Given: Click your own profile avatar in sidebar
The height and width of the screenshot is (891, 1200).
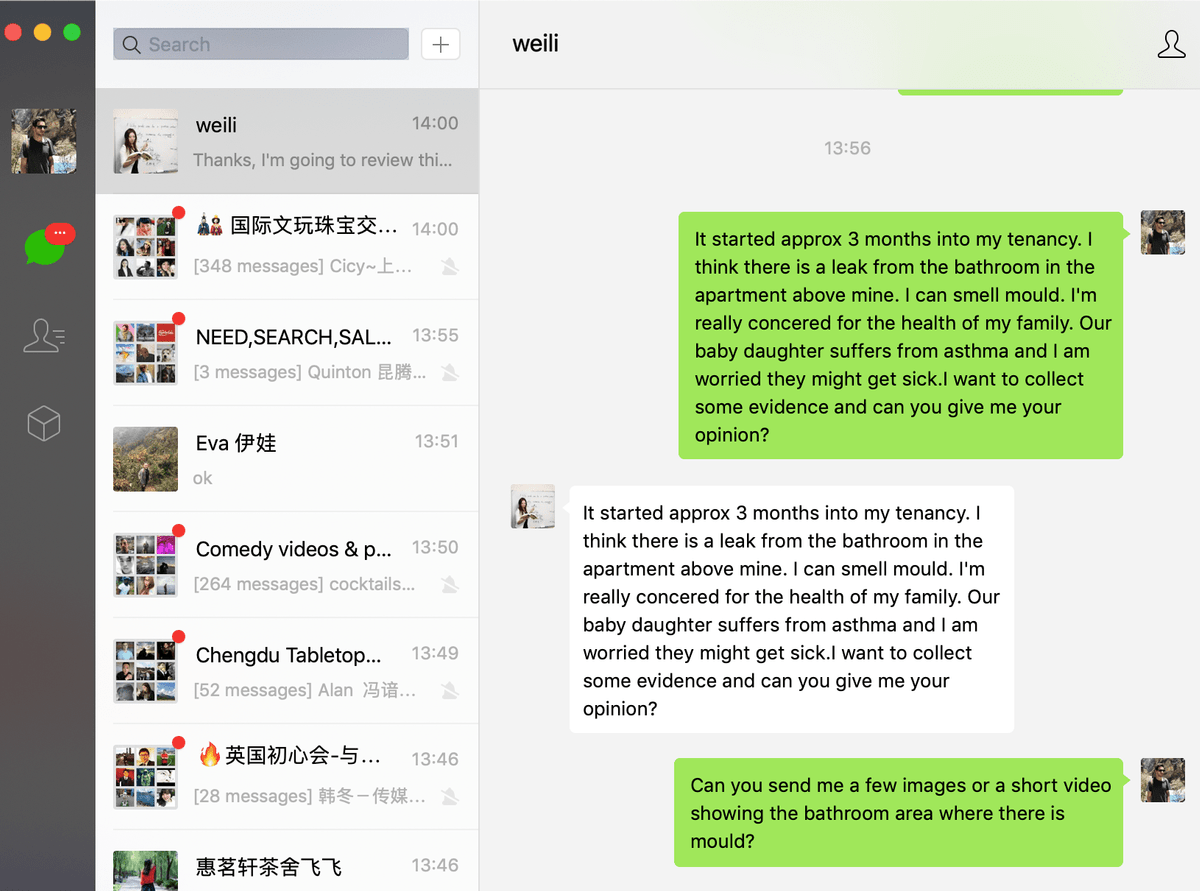Looking at the screenshot, I should (44, 141).
